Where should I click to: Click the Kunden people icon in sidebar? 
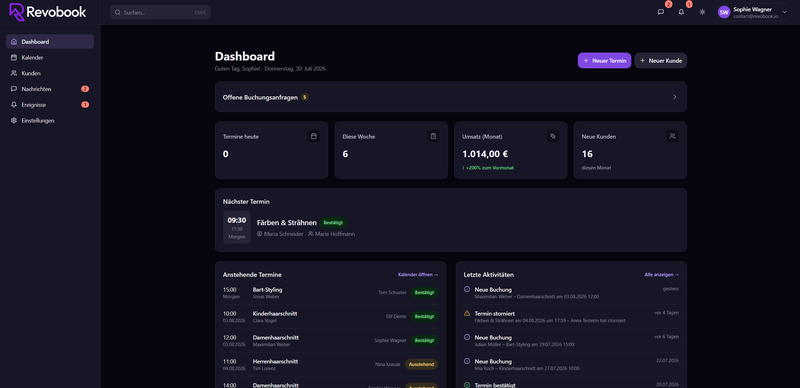pyautogui.click(x=14, y=74)
